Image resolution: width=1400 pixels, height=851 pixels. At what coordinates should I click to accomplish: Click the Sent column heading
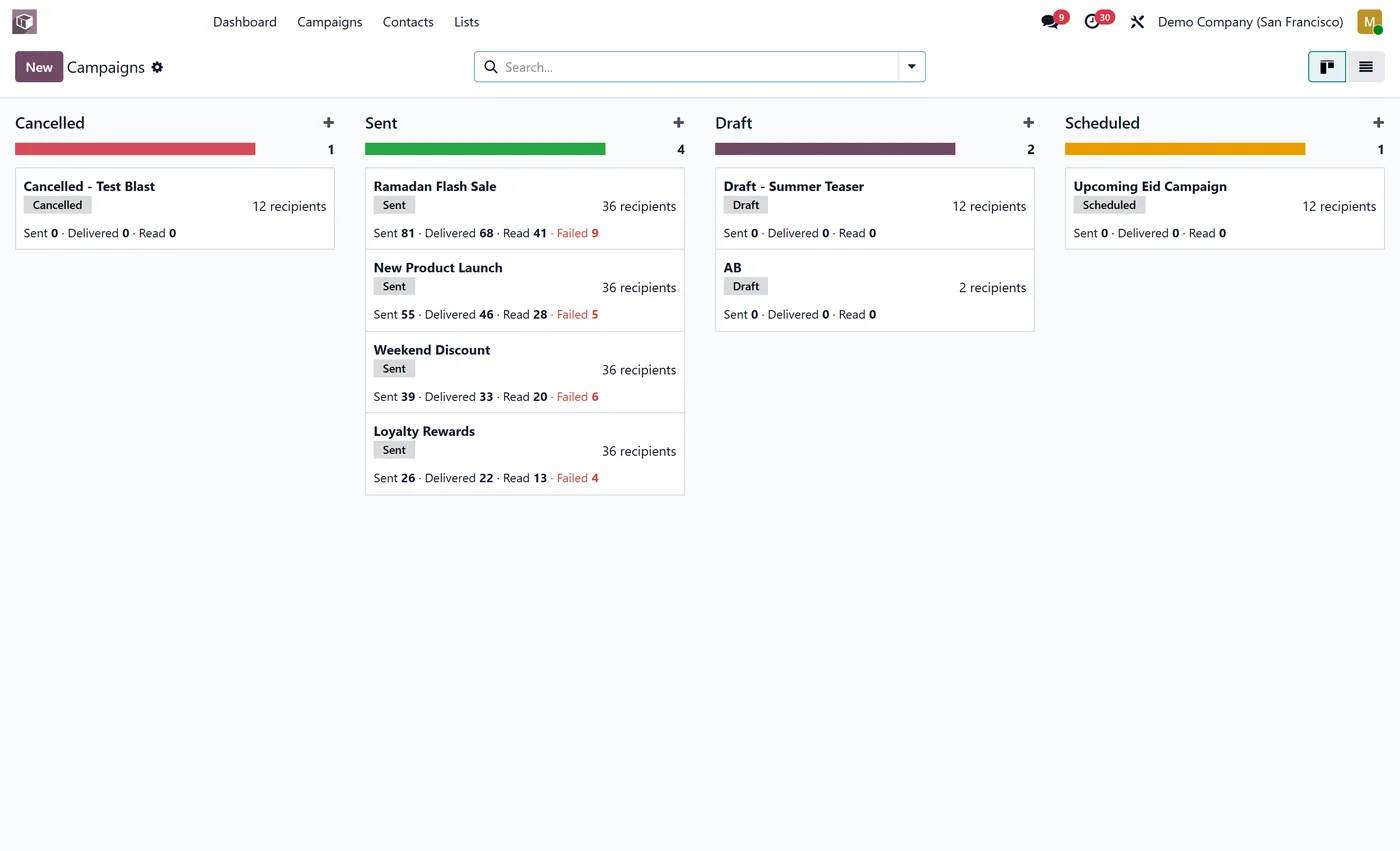tap(381, 123)
